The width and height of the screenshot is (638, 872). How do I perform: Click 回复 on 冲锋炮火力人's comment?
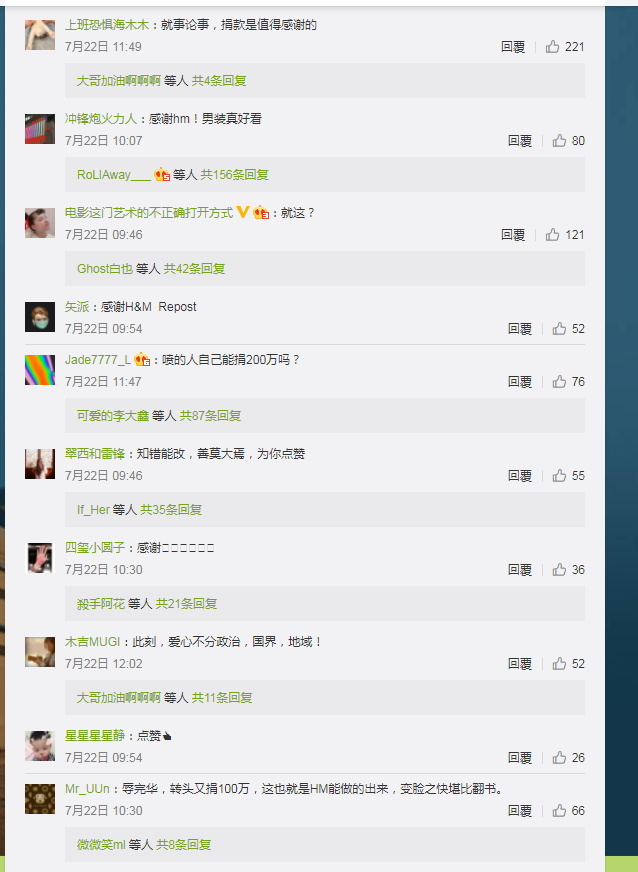click(520, 141)
